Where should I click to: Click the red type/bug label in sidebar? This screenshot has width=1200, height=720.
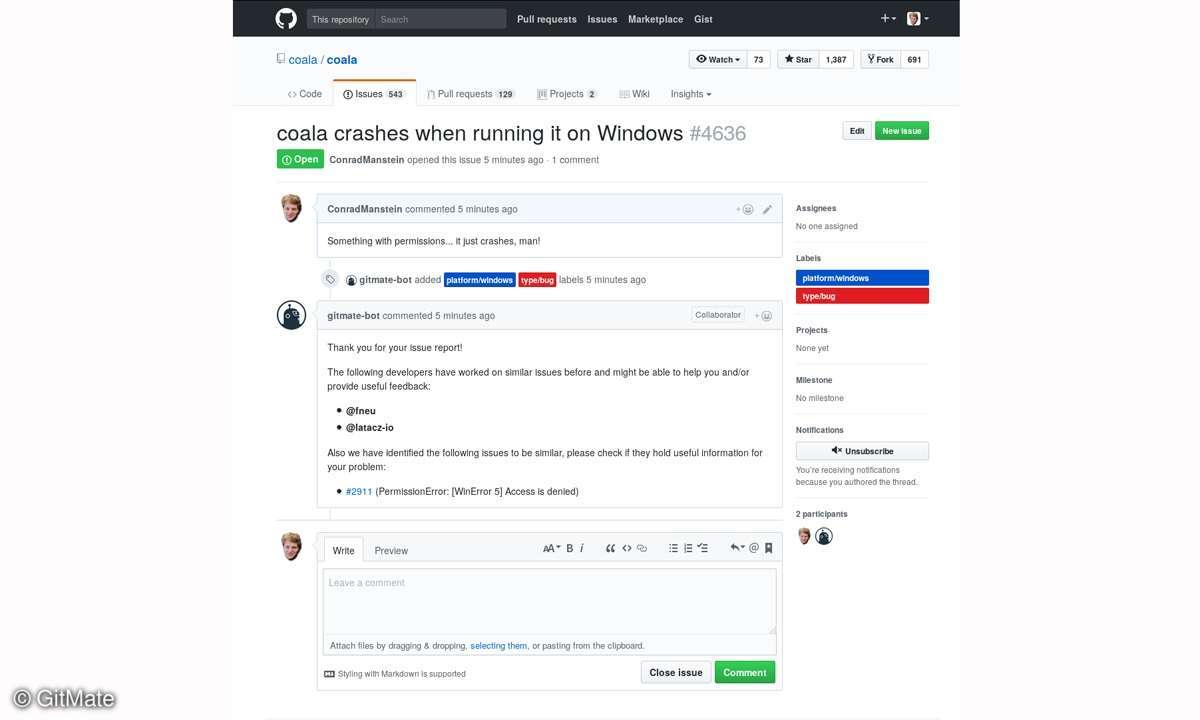[862, 296]
